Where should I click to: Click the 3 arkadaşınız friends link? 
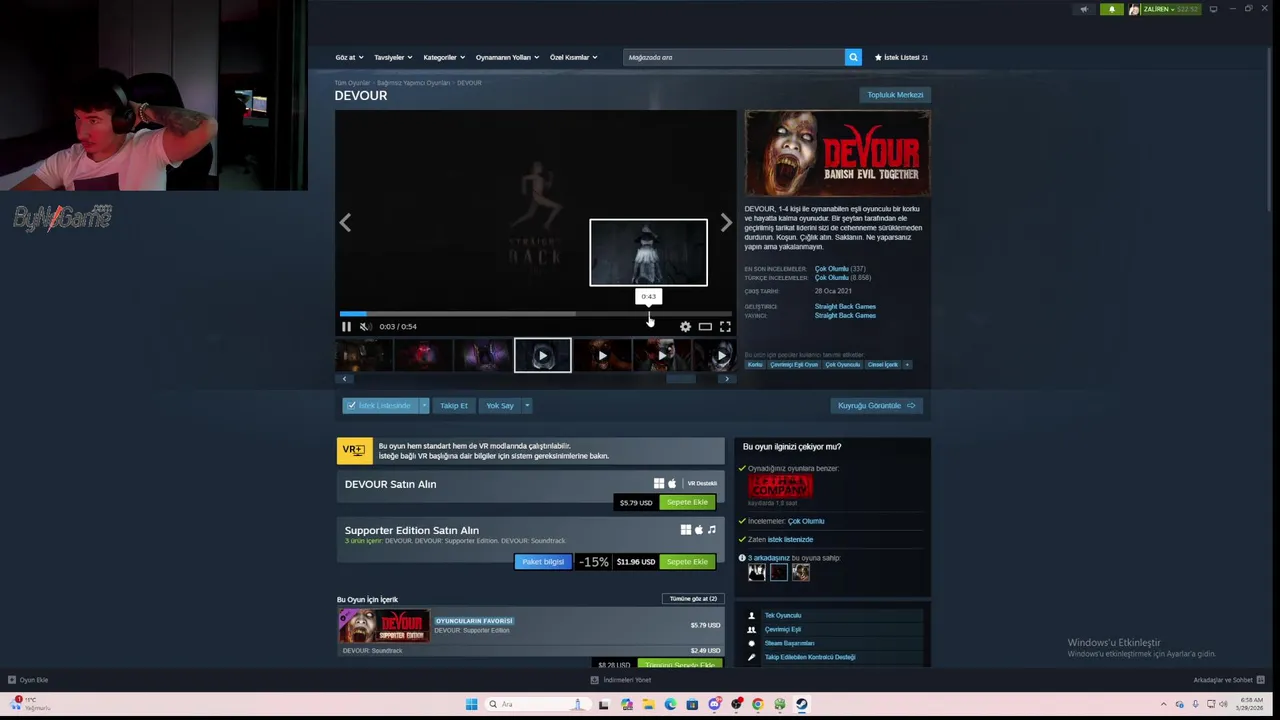point(769,558)
